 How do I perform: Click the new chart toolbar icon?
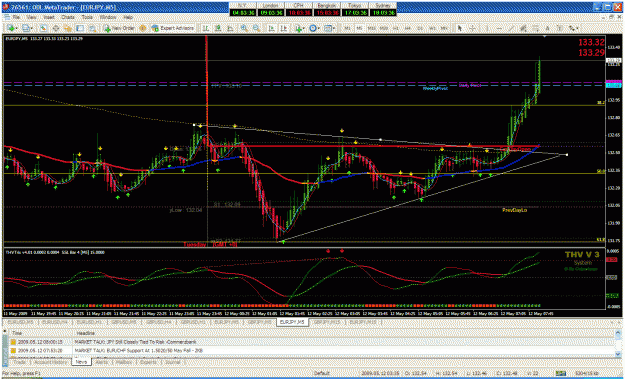(11, 28)
